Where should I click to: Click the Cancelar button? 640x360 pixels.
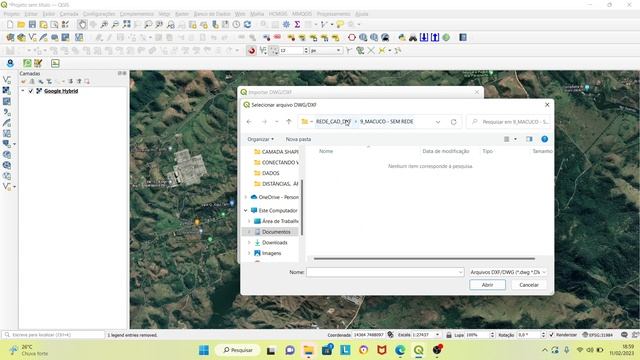(x=529, y=285)
